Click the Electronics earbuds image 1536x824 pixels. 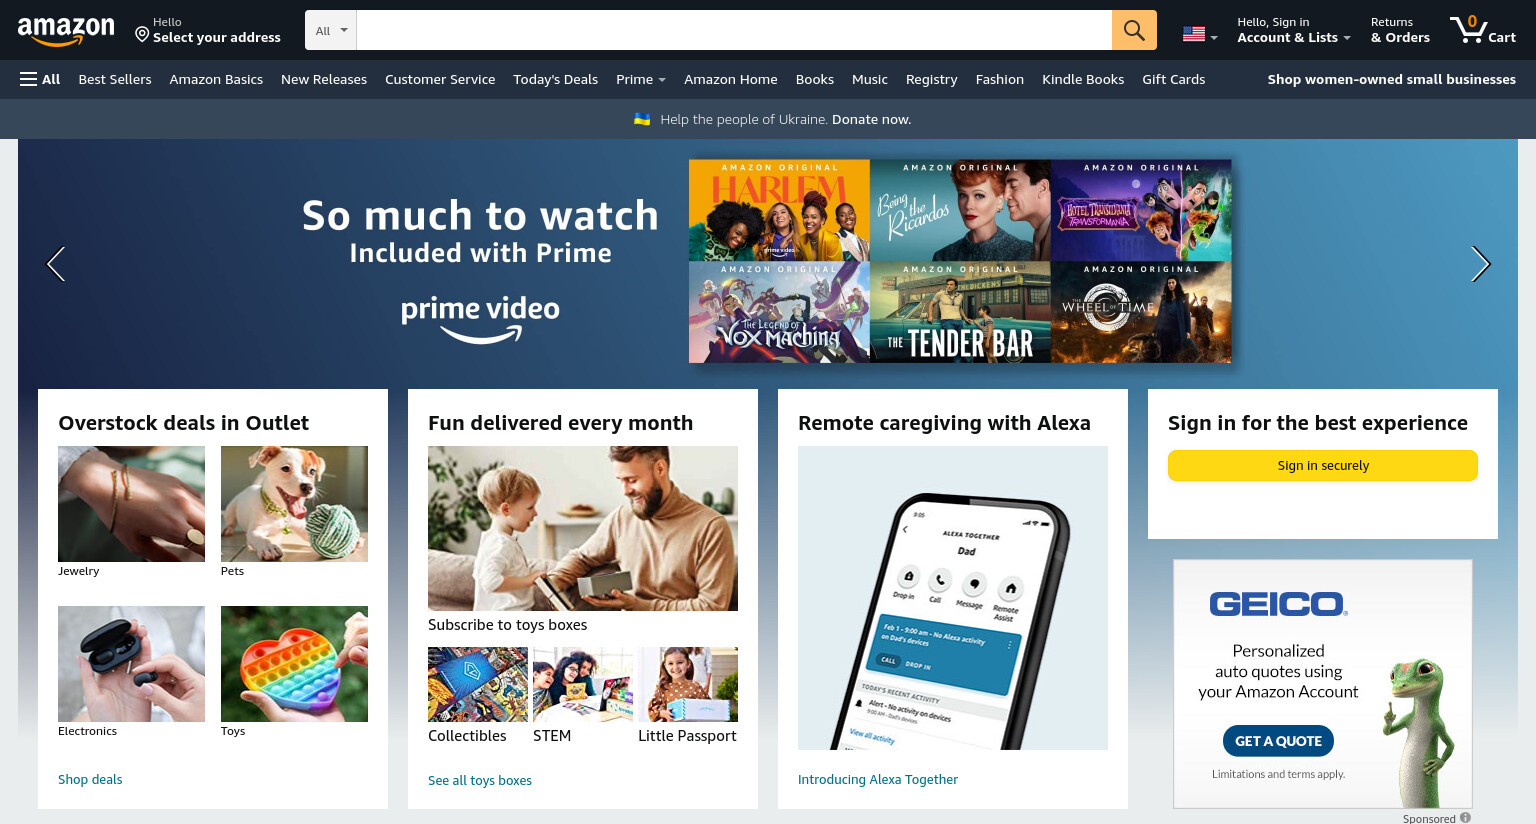(131, 664)
